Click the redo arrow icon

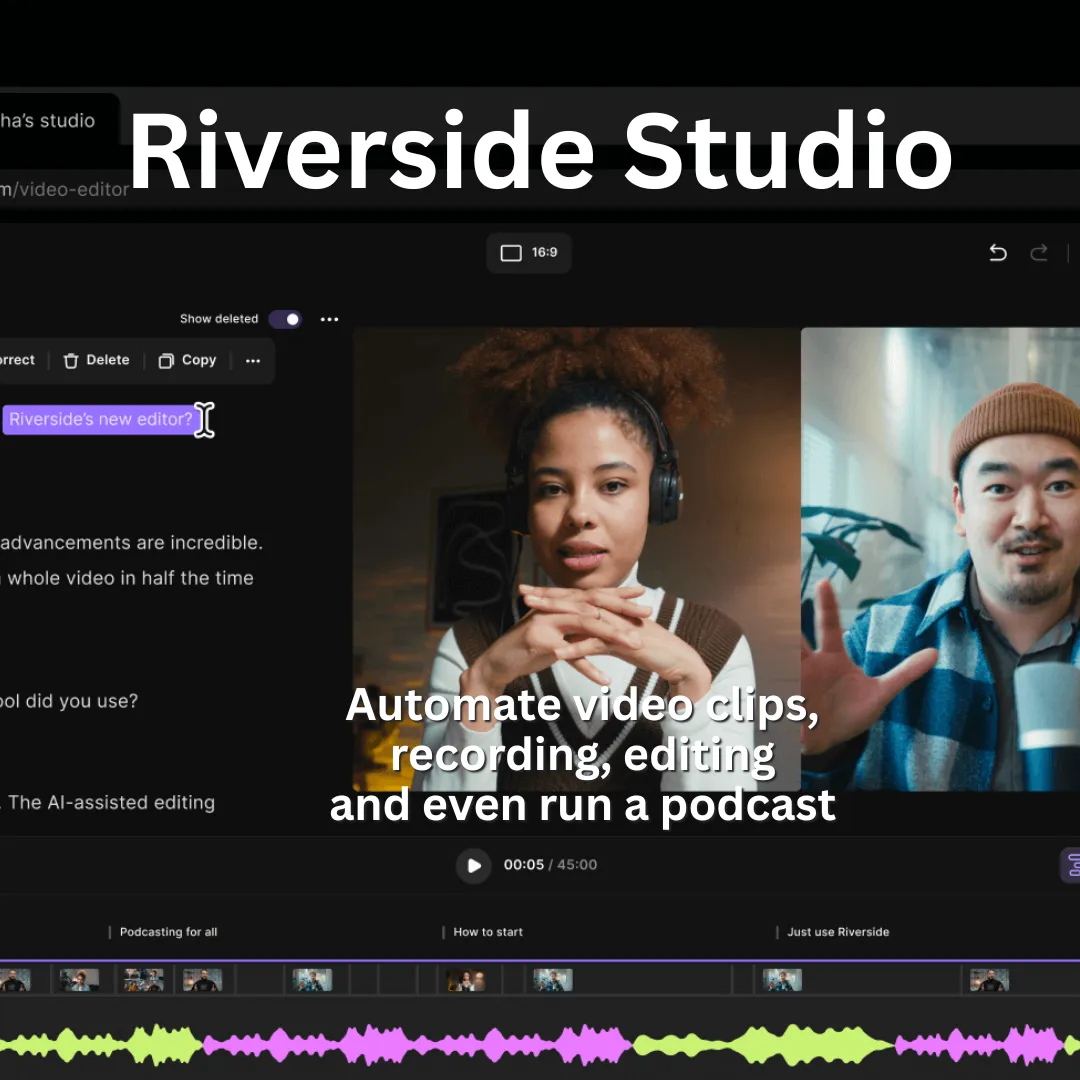[1039, 253]
